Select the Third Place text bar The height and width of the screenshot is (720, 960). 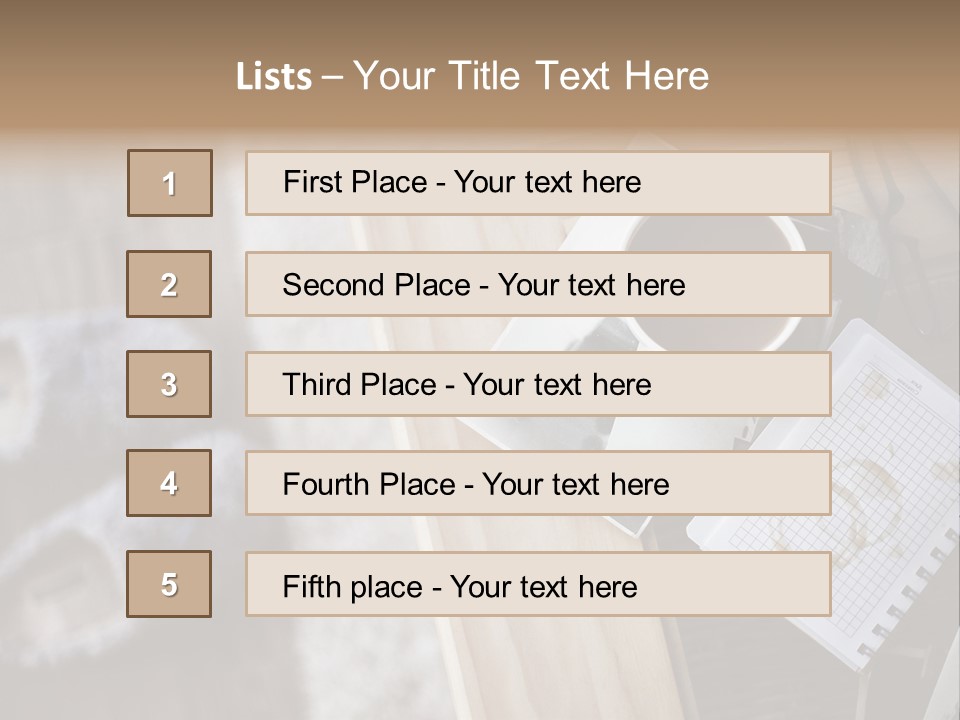click(x=538, y=384)
